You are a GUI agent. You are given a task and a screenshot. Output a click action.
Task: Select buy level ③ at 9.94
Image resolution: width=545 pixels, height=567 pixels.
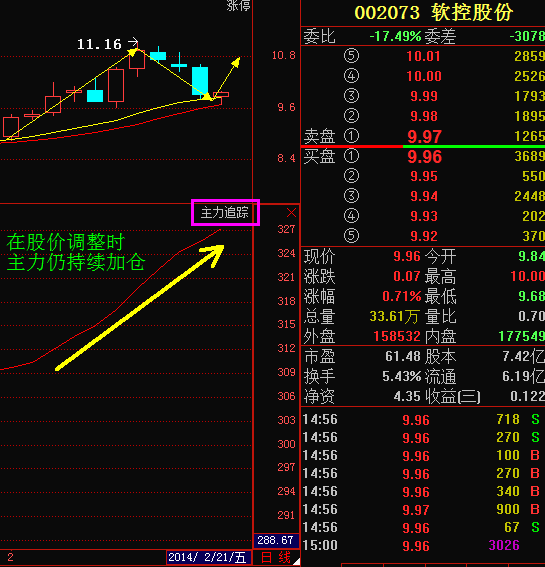pos(423,196)
